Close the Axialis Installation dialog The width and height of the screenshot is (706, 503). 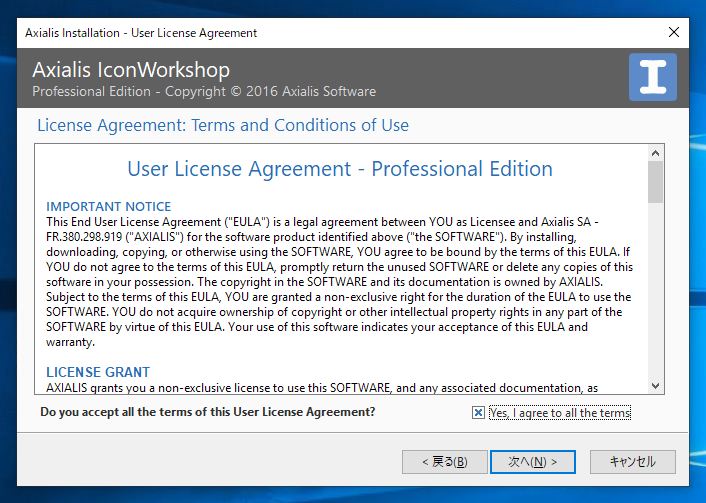(x=674, y=32)
